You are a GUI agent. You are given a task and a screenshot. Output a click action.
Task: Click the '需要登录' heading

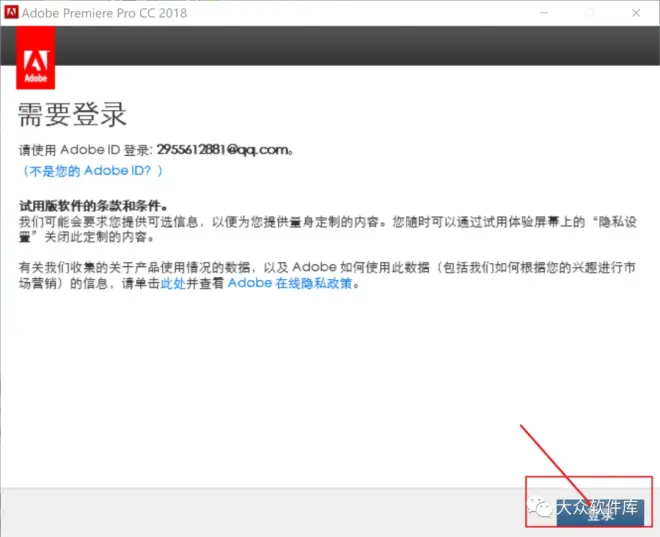[x=73, y=114]
